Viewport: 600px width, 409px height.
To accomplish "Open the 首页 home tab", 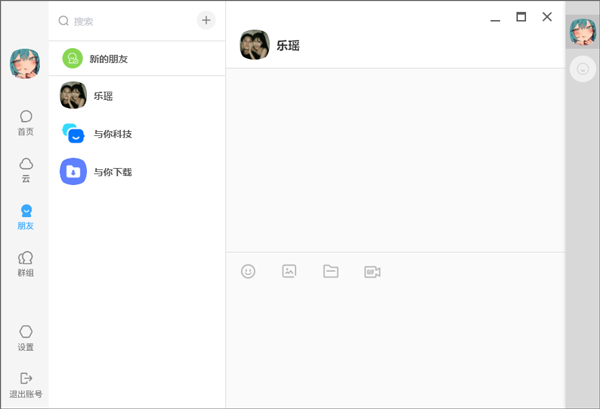I will 26,123.
